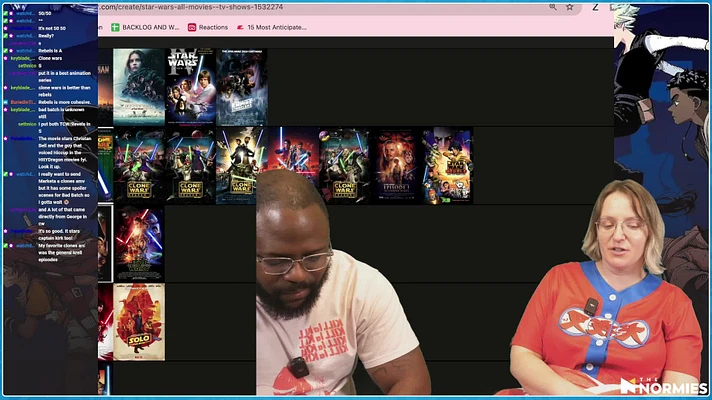Open the BACKLOG AND W... bookmark
712x400 pixels.
point(145,27)
